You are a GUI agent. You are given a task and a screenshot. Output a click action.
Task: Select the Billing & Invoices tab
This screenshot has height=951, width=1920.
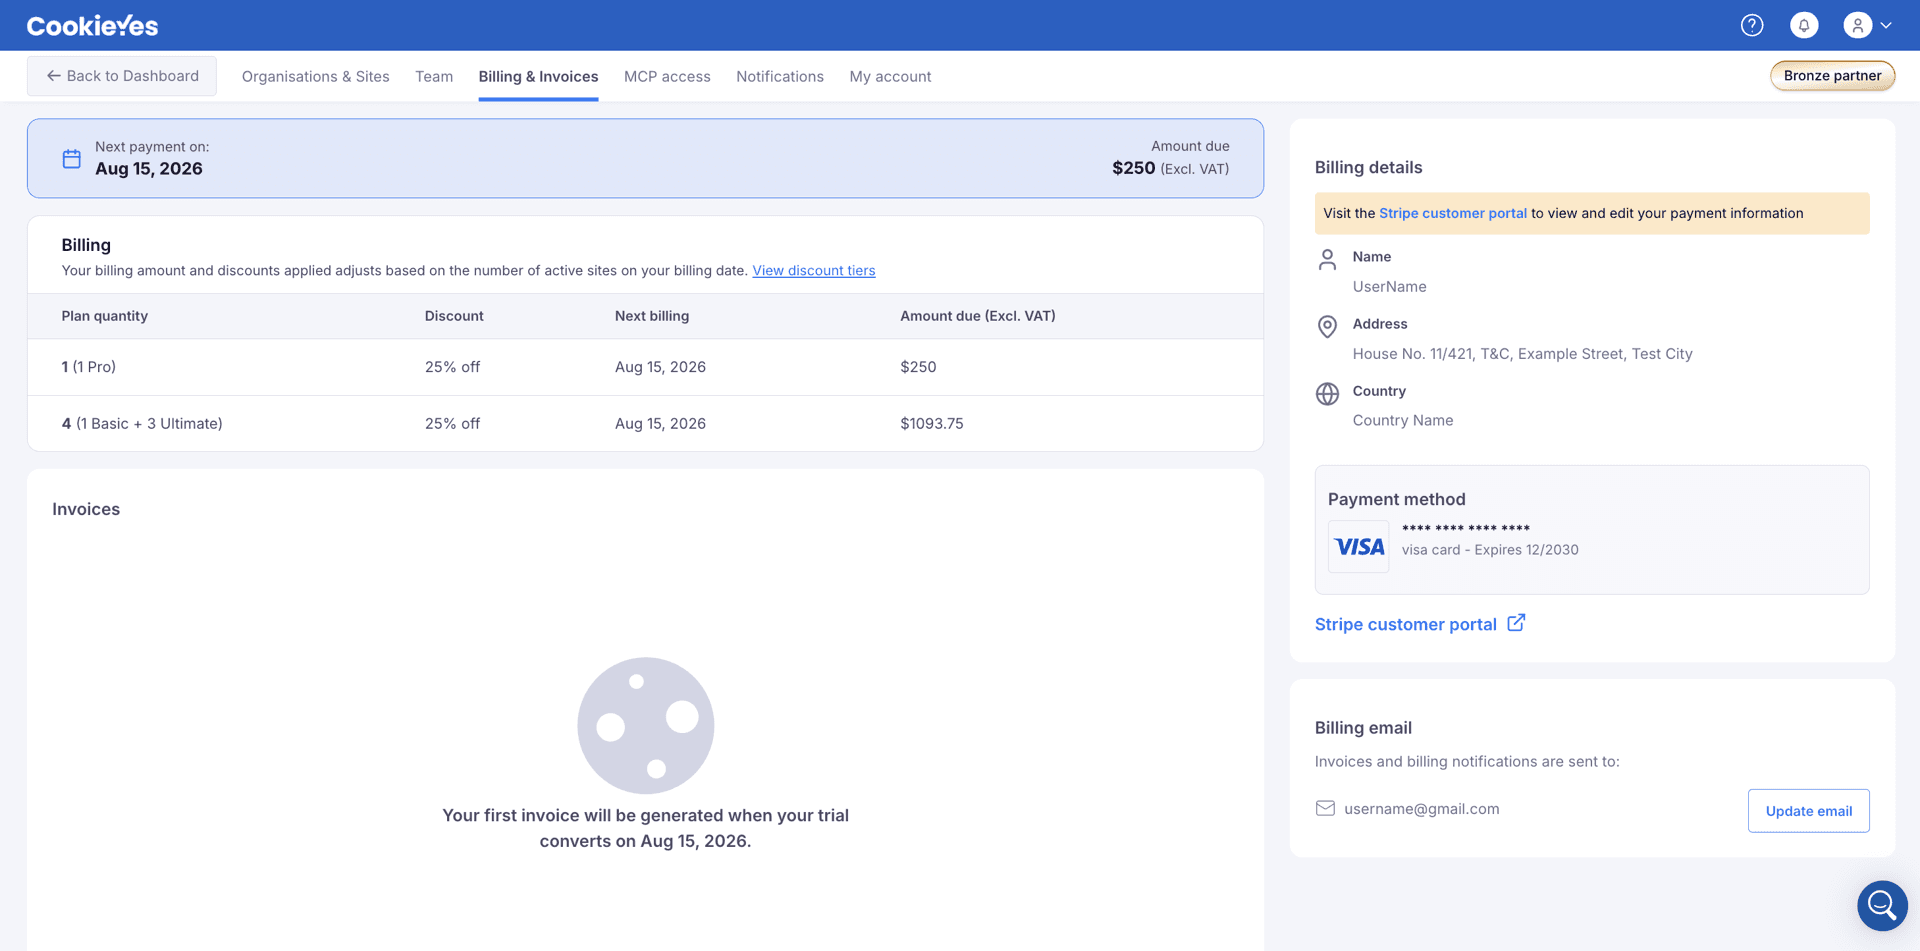(x=538, y=77)
